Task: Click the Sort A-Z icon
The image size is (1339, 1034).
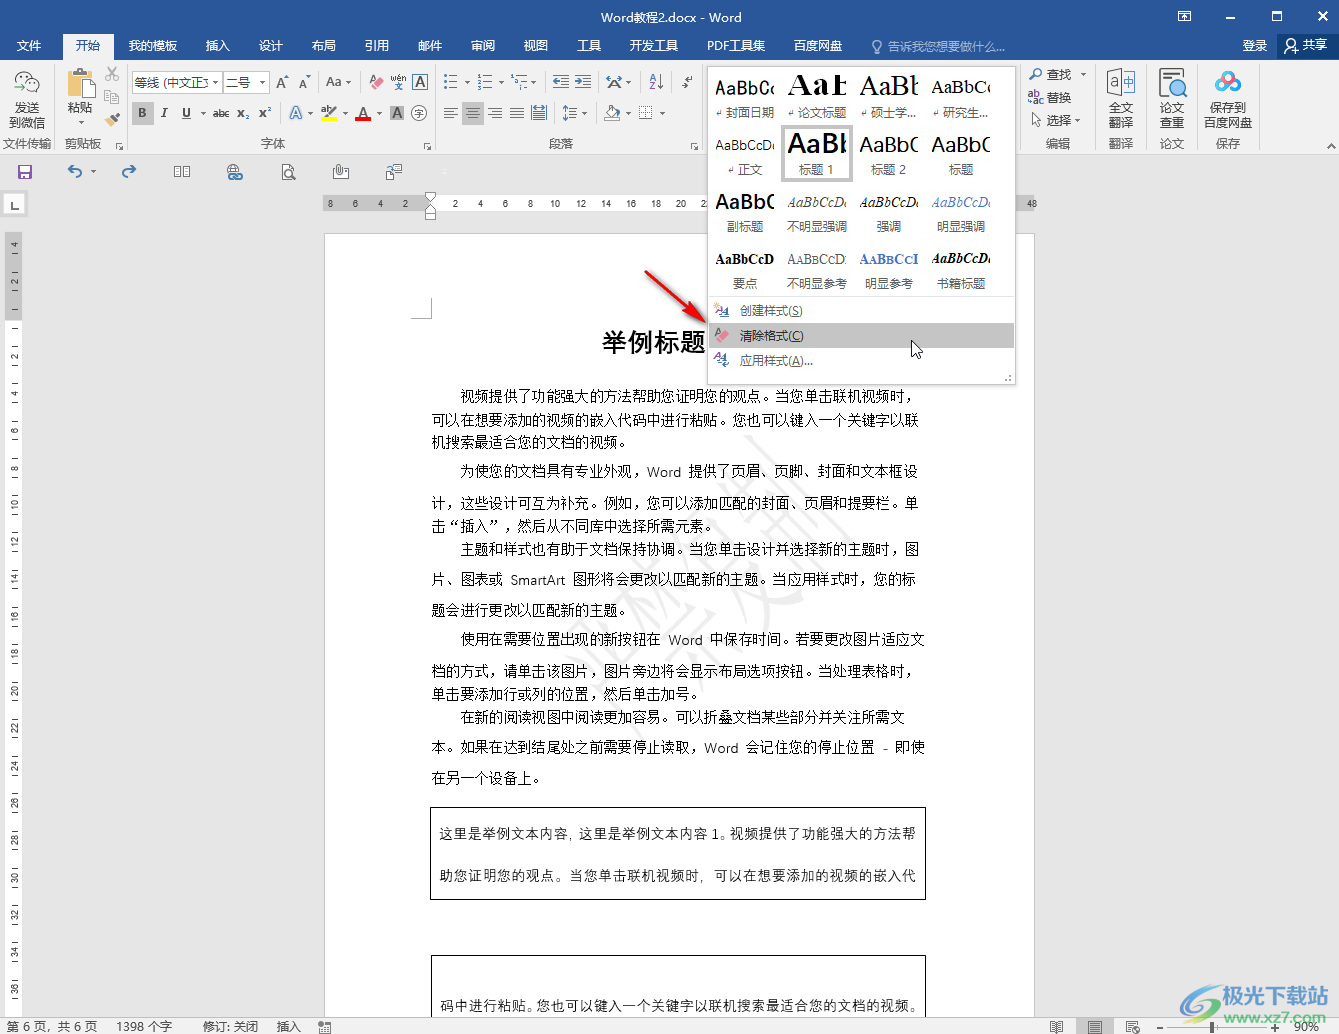Action: [x=656, y=82]
